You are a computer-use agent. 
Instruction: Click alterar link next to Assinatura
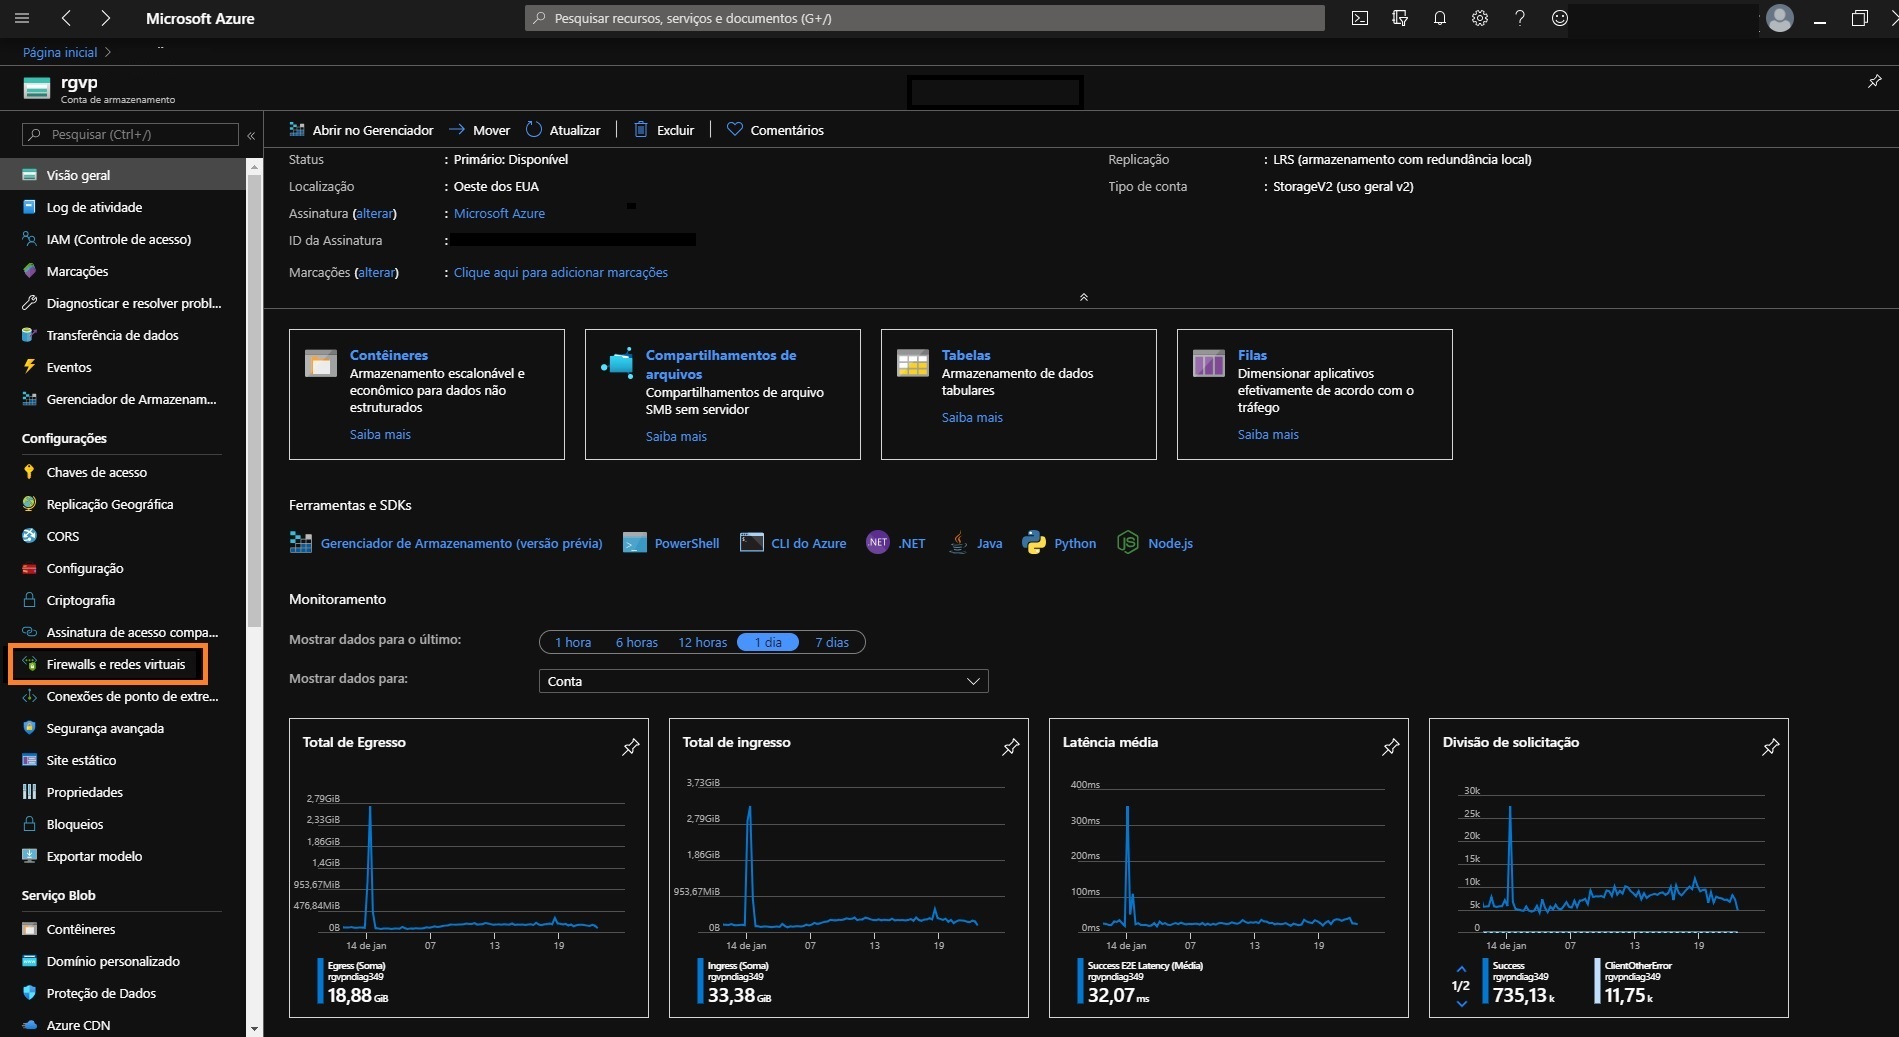pyautogui.click(x=375, y=213)
